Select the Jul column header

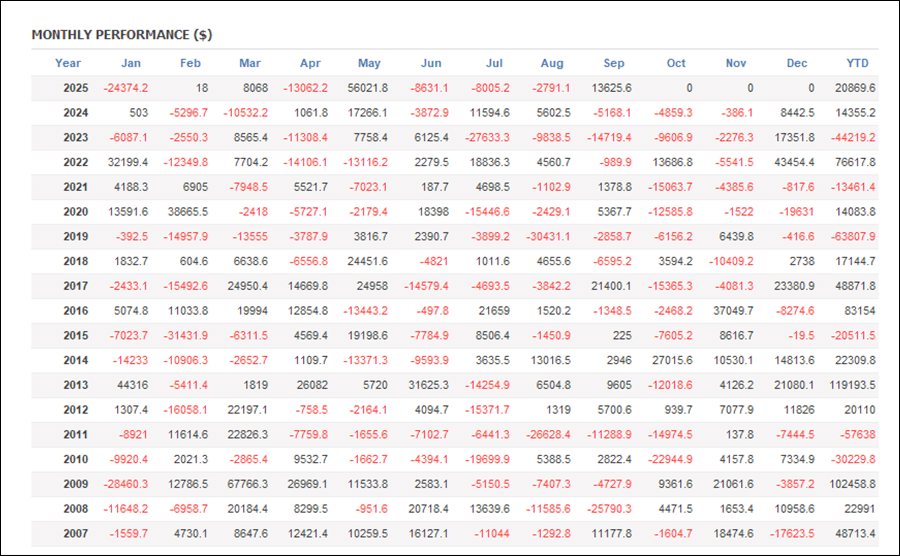click(x=493, y=63)
